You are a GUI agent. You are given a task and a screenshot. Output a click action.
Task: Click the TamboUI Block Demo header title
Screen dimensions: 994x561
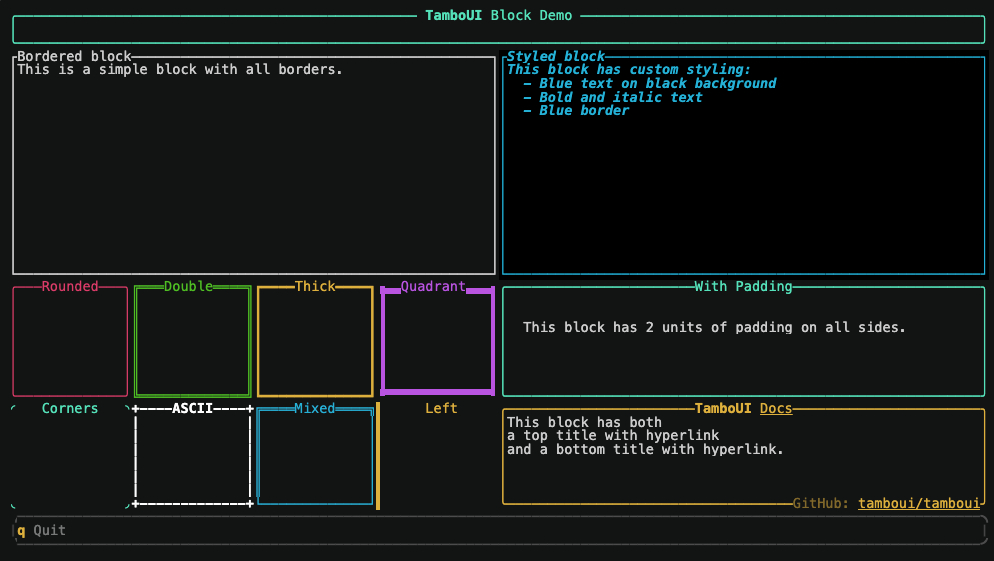(497, 16)
